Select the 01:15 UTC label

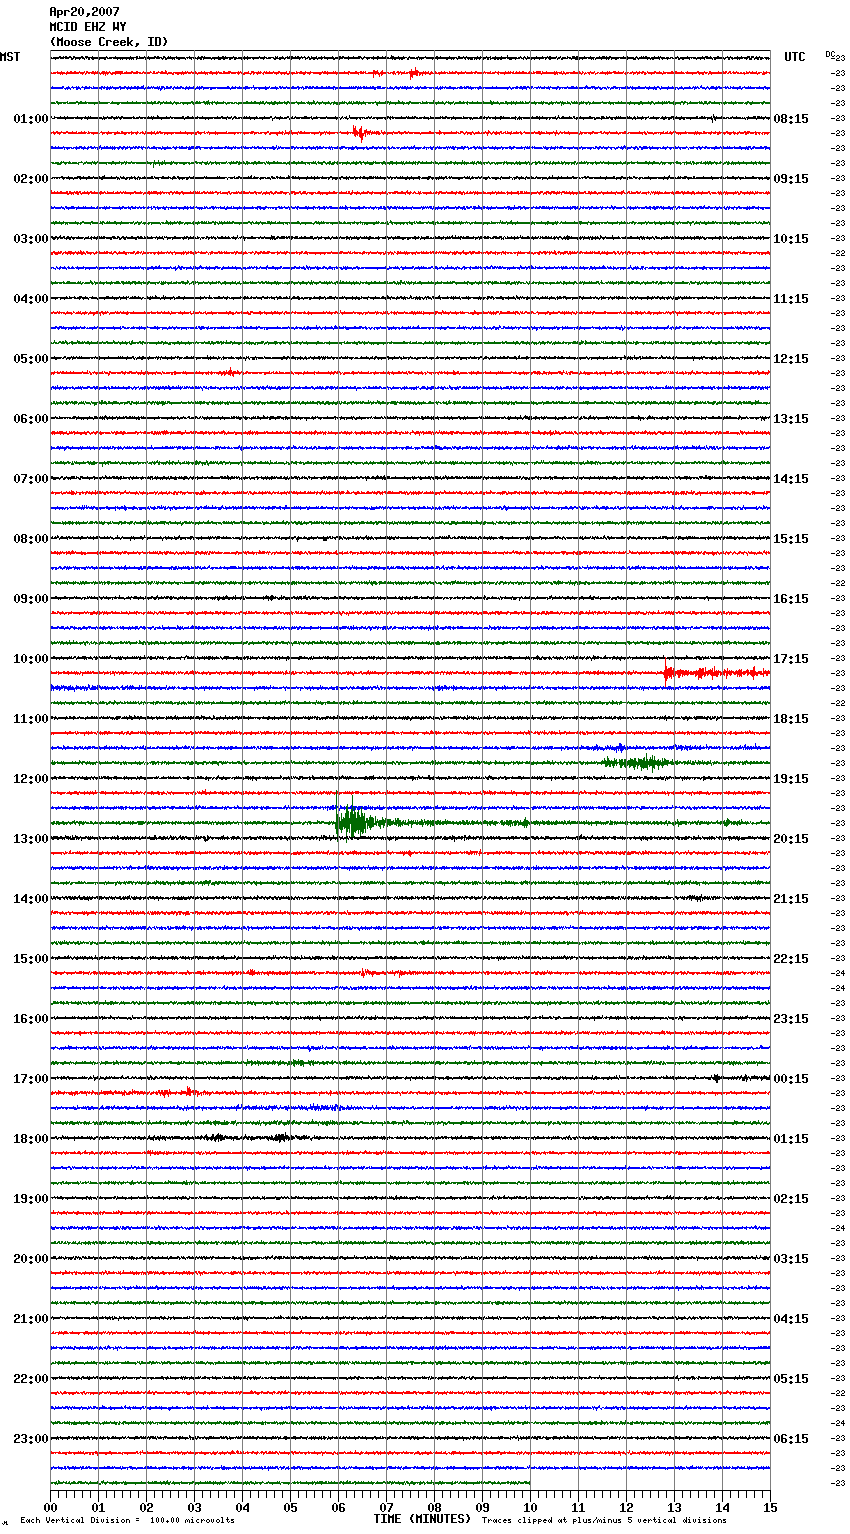(791, 1139)
